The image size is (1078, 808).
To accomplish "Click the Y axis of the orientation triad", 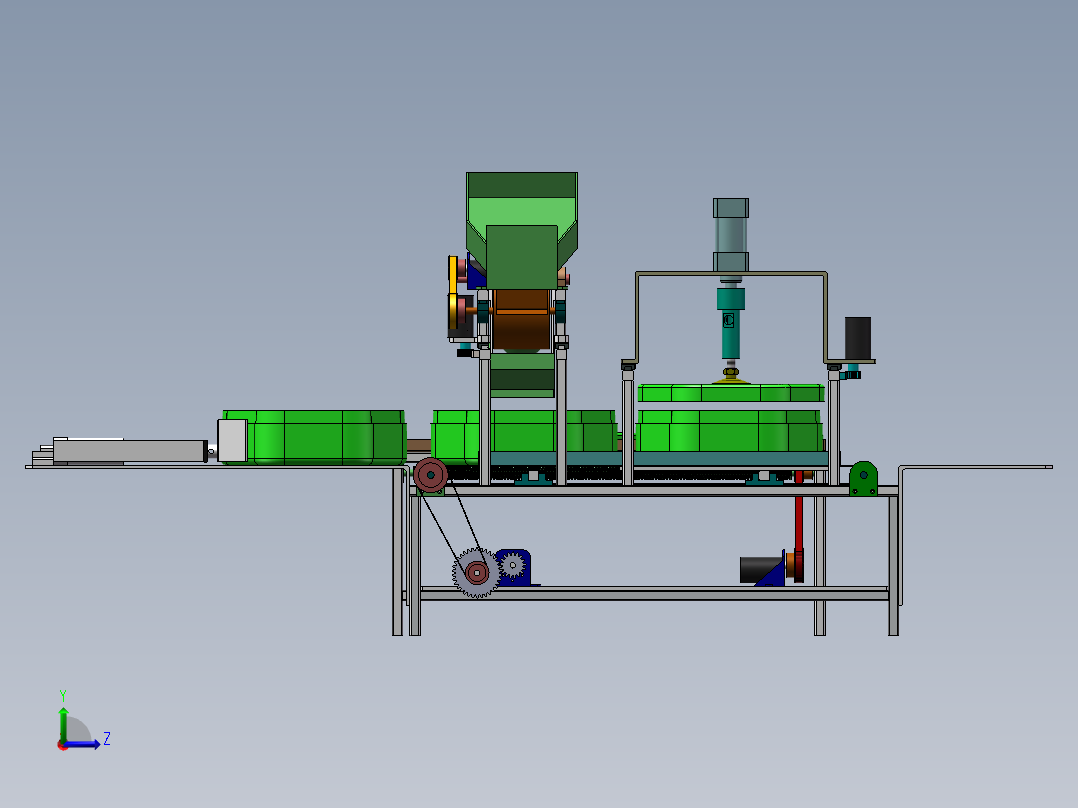I will [63, 723].
